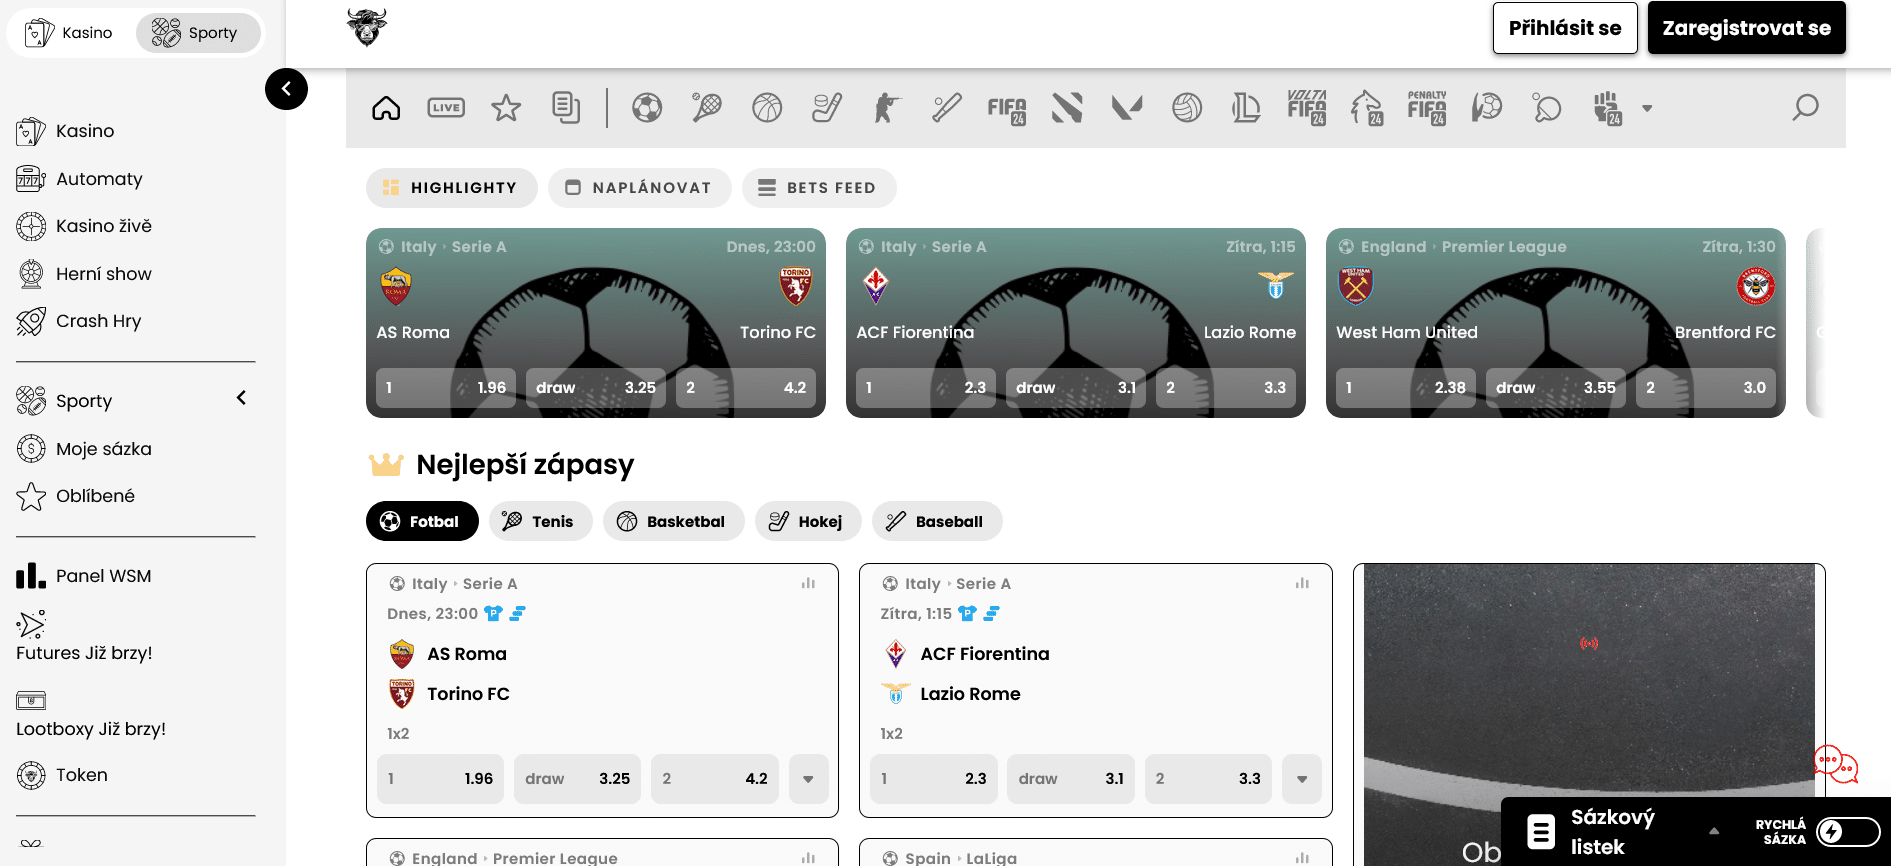Screen dimensions: 1891x866
Task: Select the football icon in sports toolbar
Action: click(647, 108)
